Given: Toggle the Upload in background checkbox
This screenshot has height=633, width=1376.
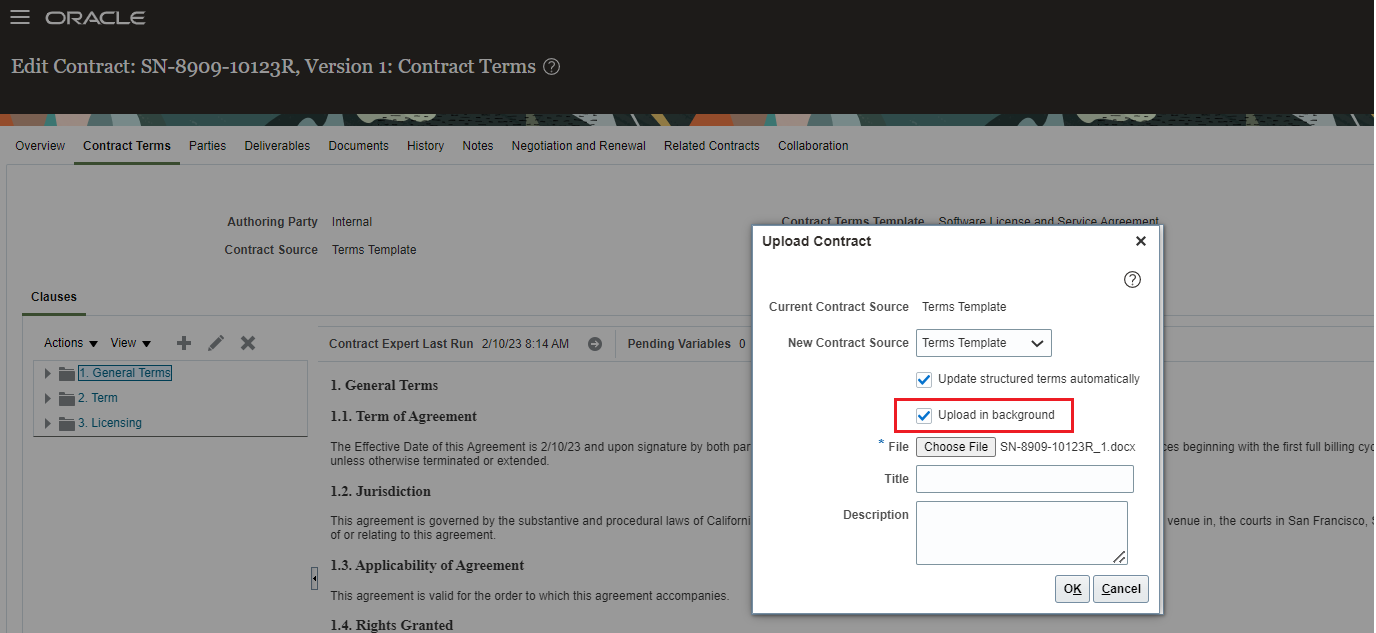Looking at the screenshot, I should click(x=924, y=415).
